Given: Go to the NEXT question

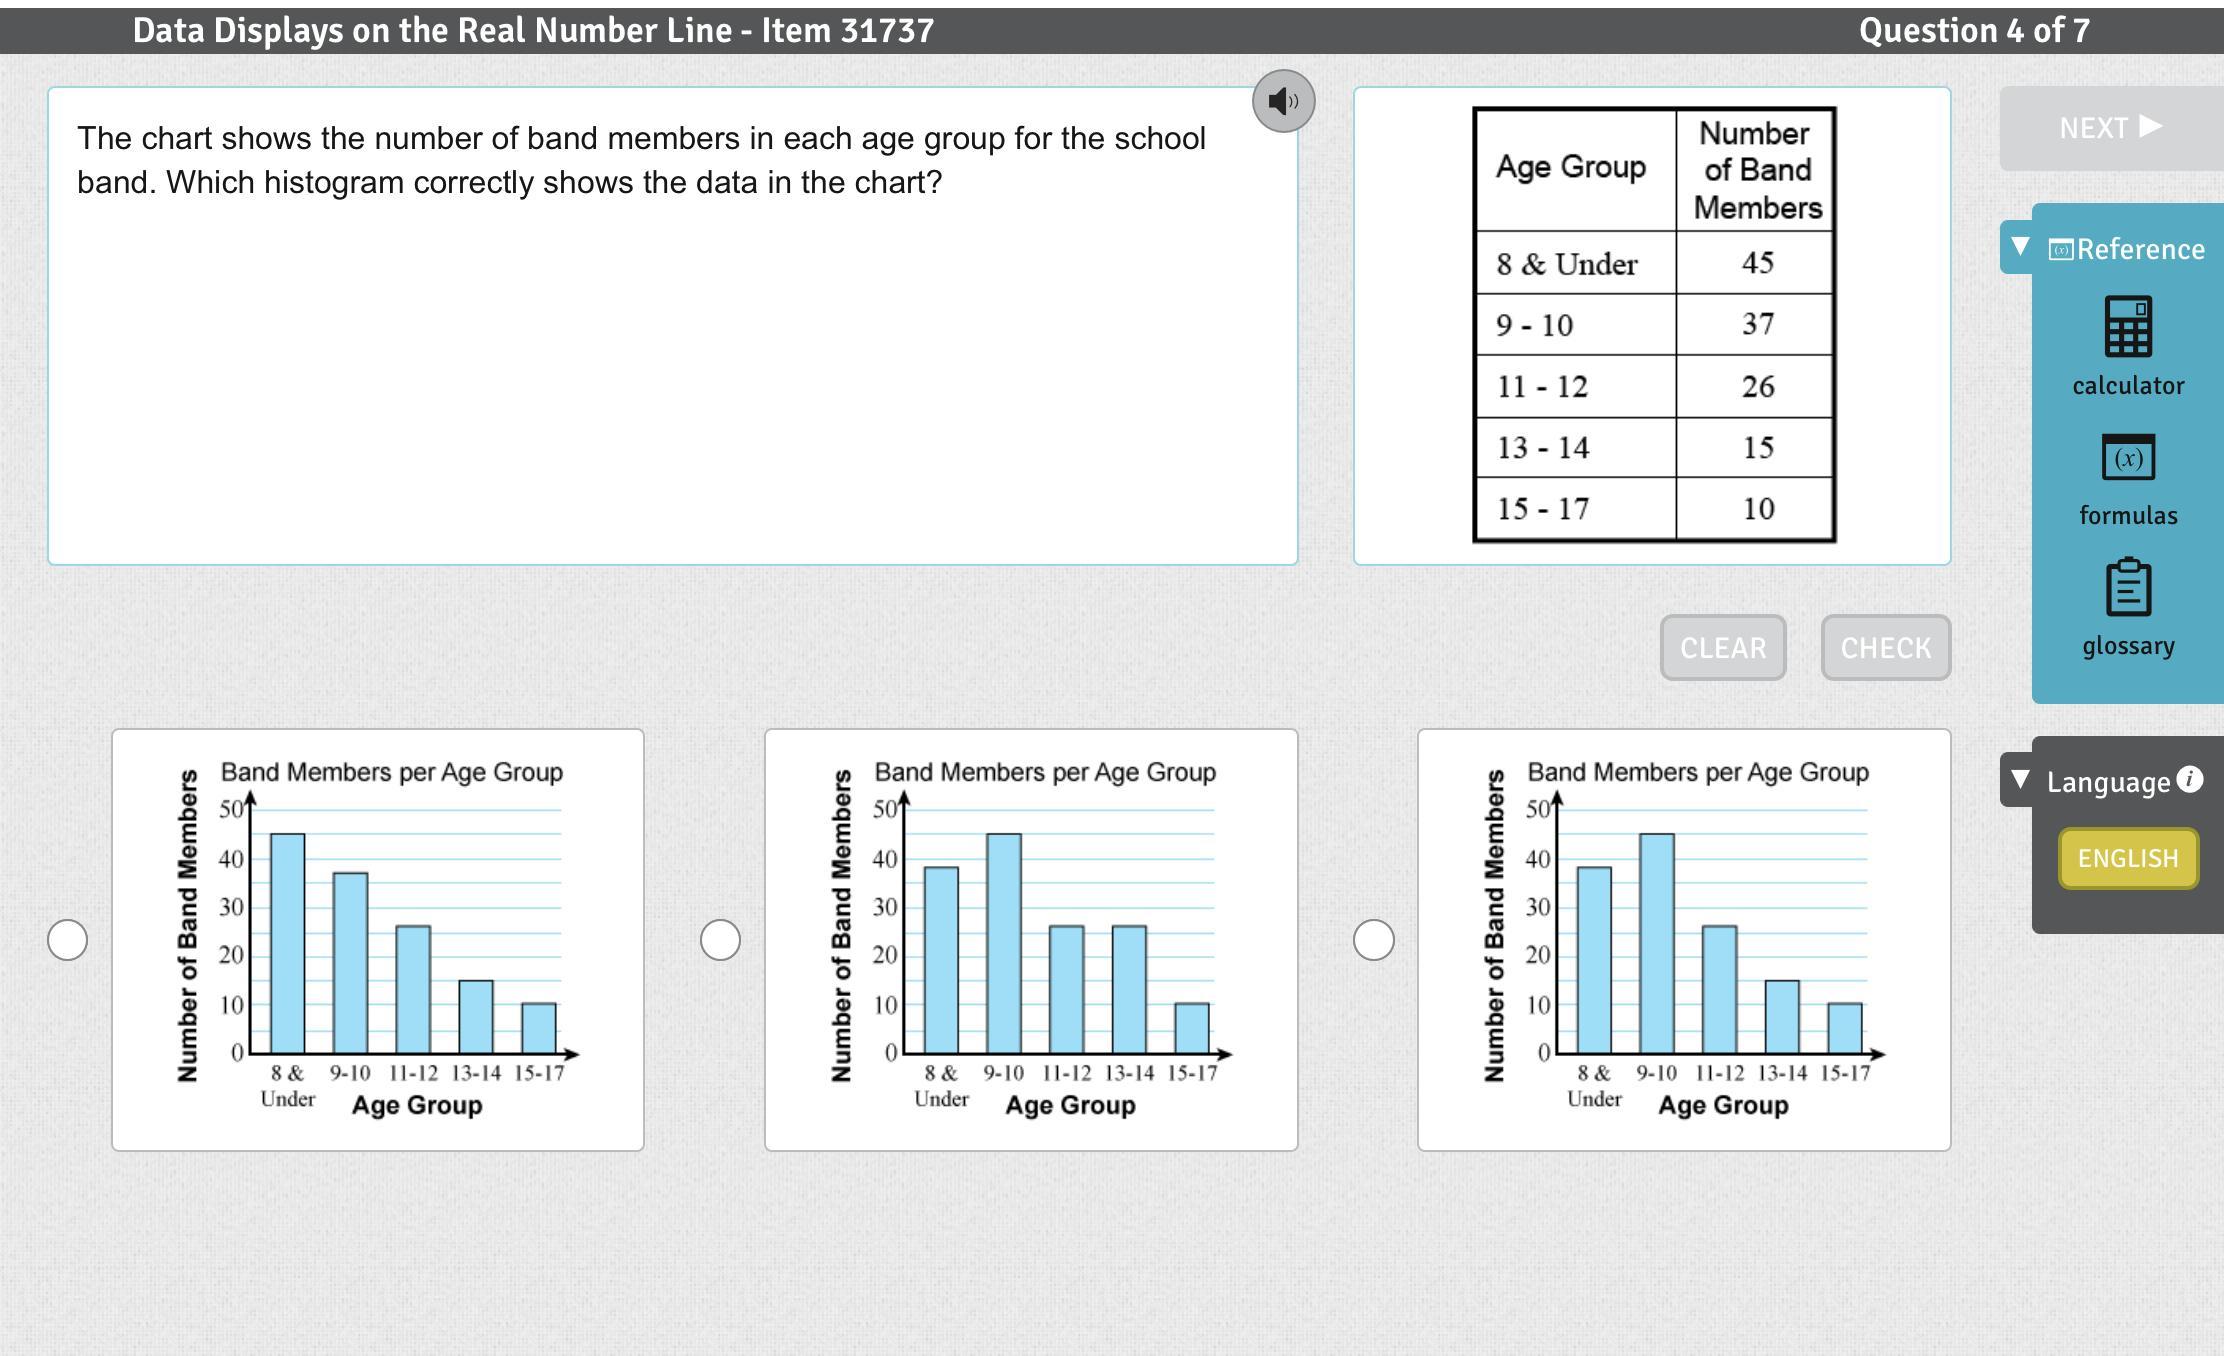Looking at the screenshot, I should (2110, 128).
